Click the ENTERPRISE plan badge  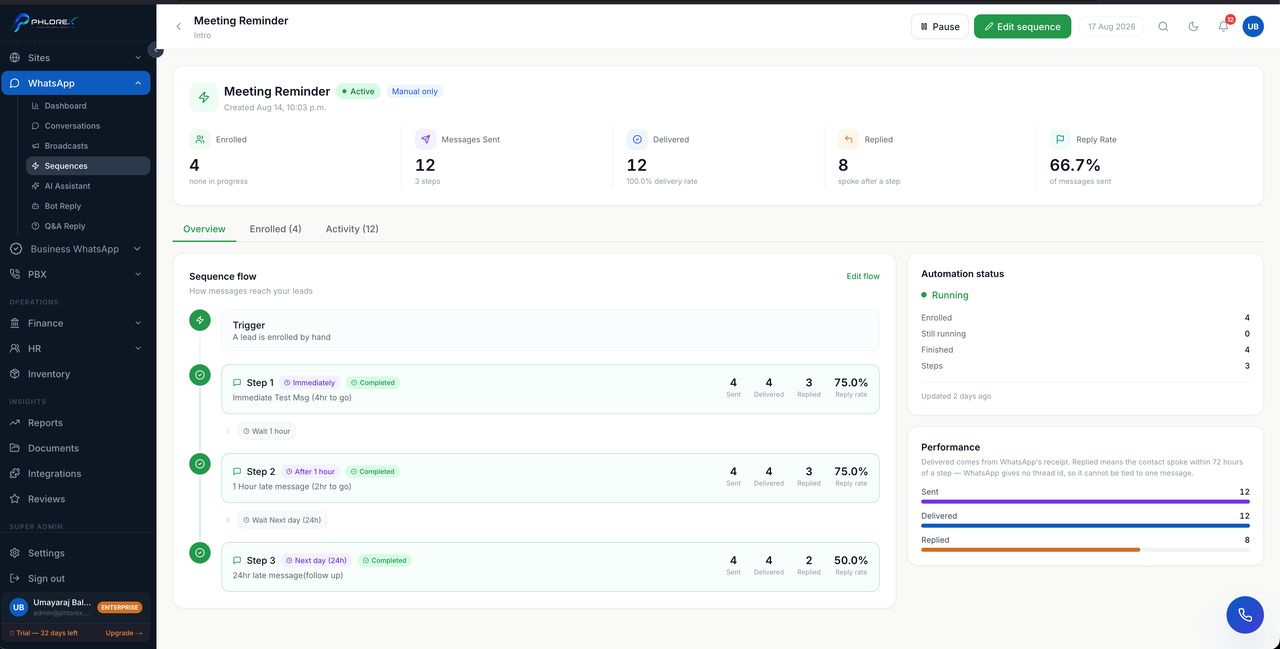coord(120,607)
